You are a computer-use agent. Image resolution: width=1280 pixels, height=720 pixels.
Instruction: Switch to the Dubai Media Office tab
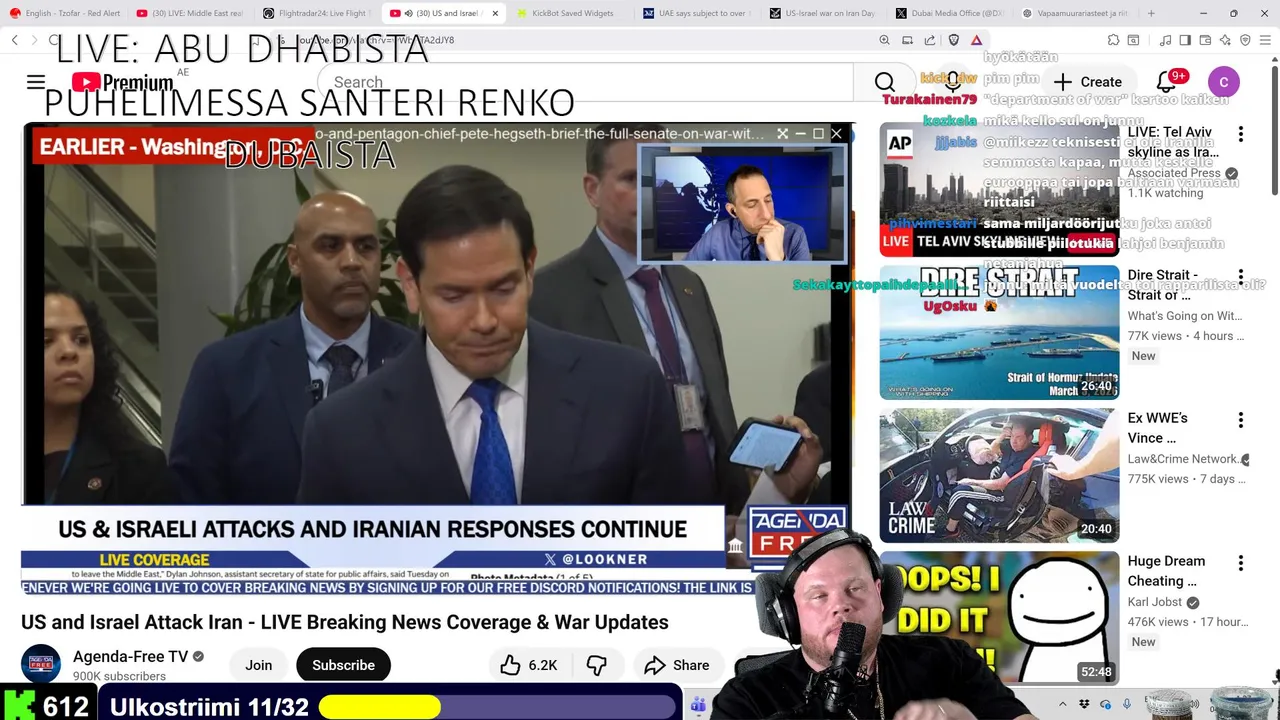(950, 13)
